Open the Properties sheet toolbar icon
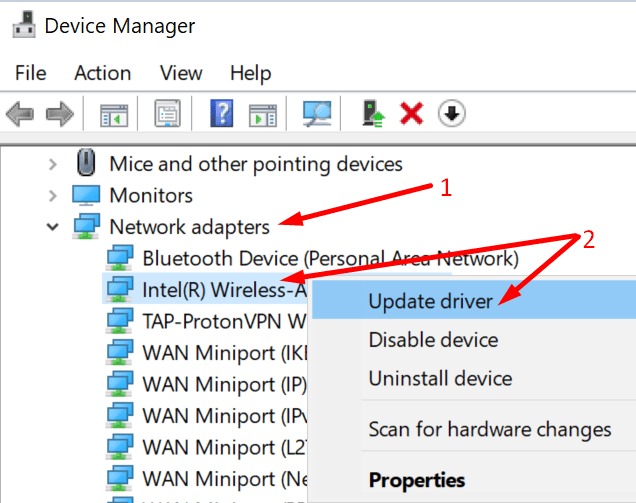636x503 pixels. pyautogui.click(x=168, y=113)
